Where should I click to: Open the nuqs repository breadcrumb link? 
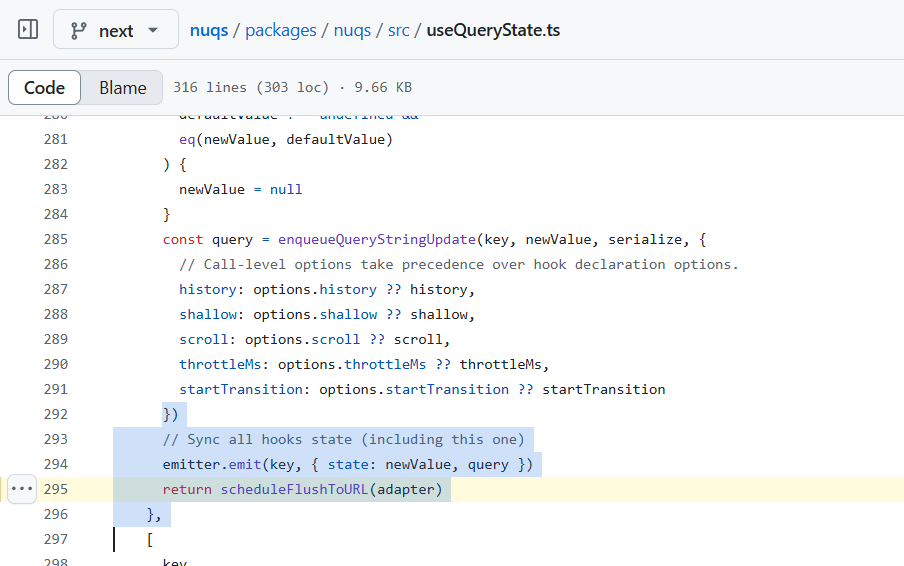(209, 30)
